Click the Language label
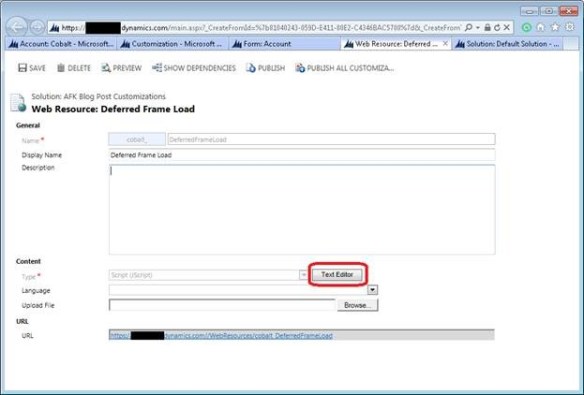 coord(36,290)
